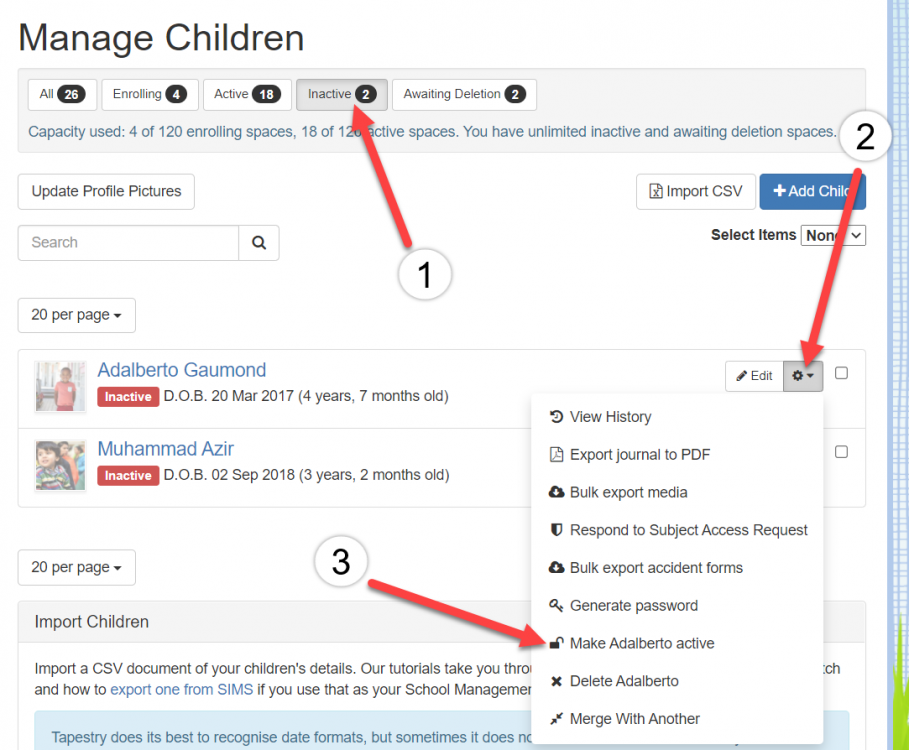Click the Update Profile Pictures button
The width and height of the screenshot is (909, 750).
click(106, 191)
